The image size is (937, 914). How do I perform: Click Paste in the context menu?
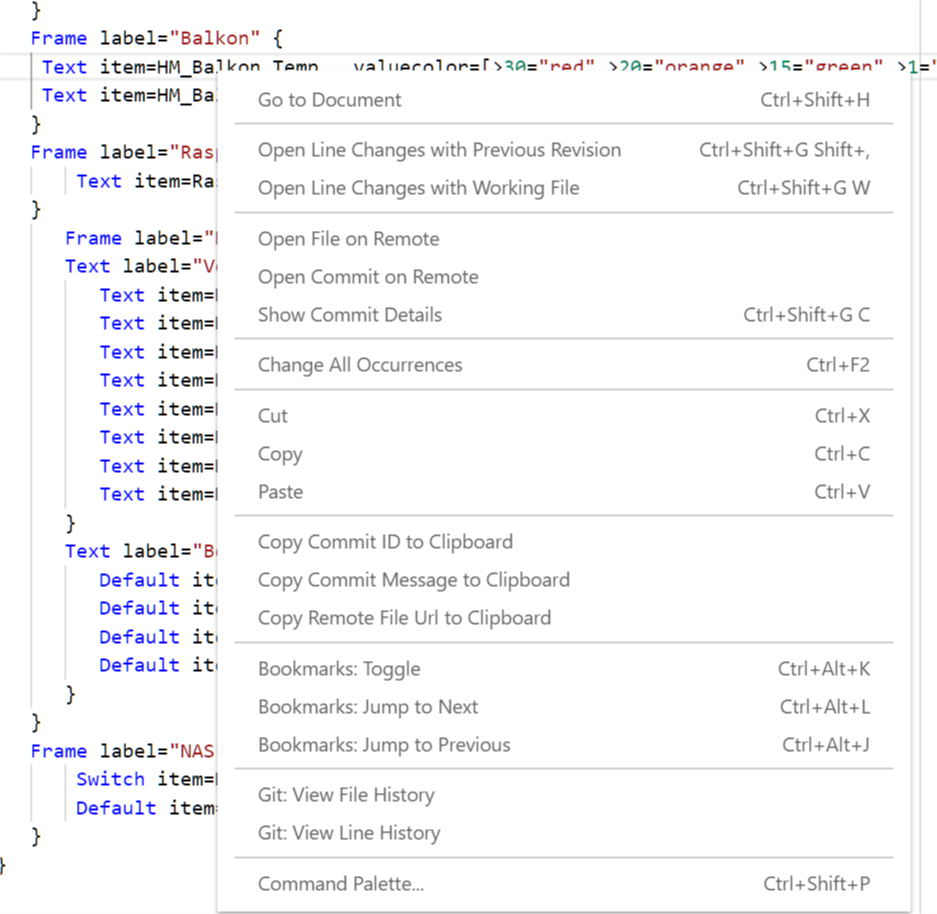pos(280,492)
